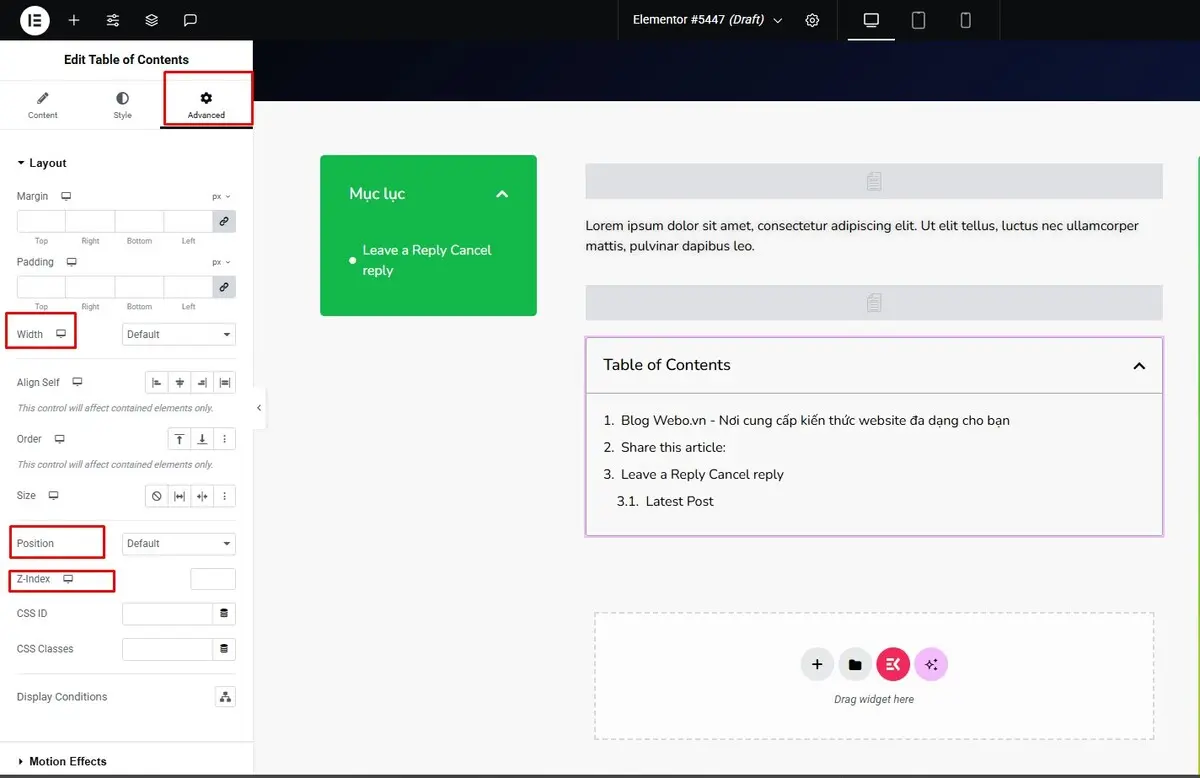This screenshot has height=778, width=1200.
Task: Open the Notes speech bubble icon
Action: coord(190,20)
